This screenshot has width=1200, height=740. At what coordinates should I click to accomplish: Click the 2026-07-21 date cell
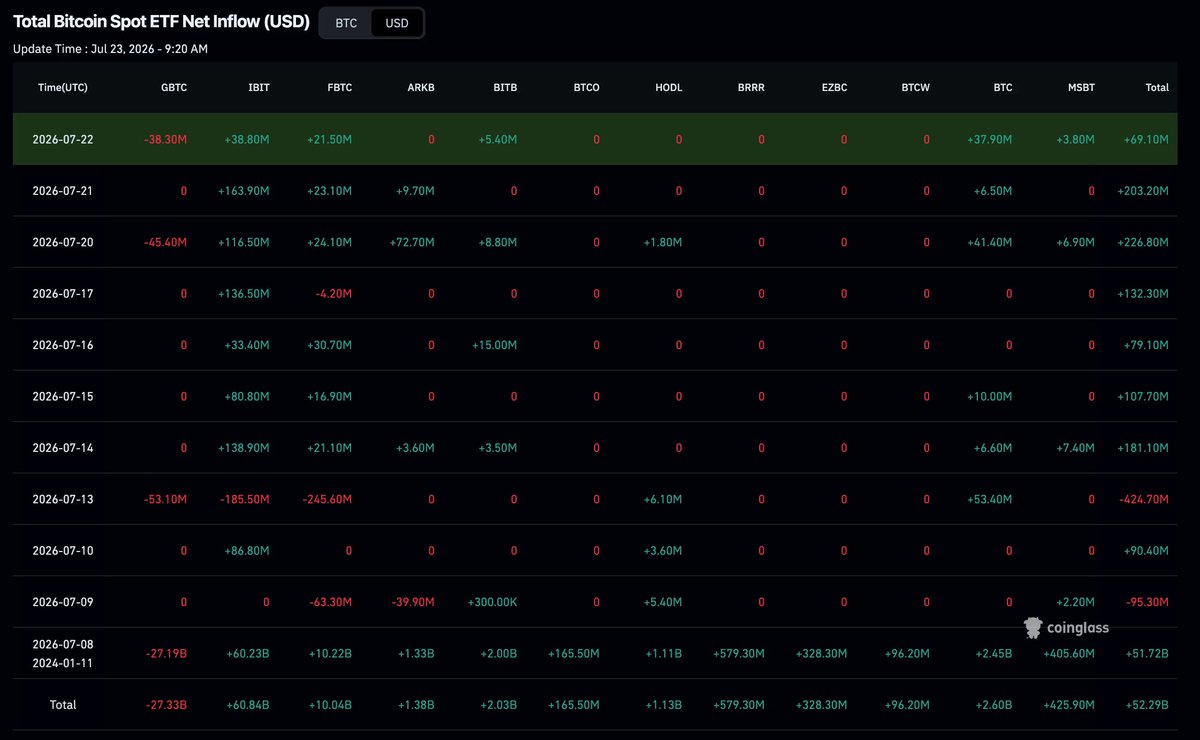[x=63, y=190]
